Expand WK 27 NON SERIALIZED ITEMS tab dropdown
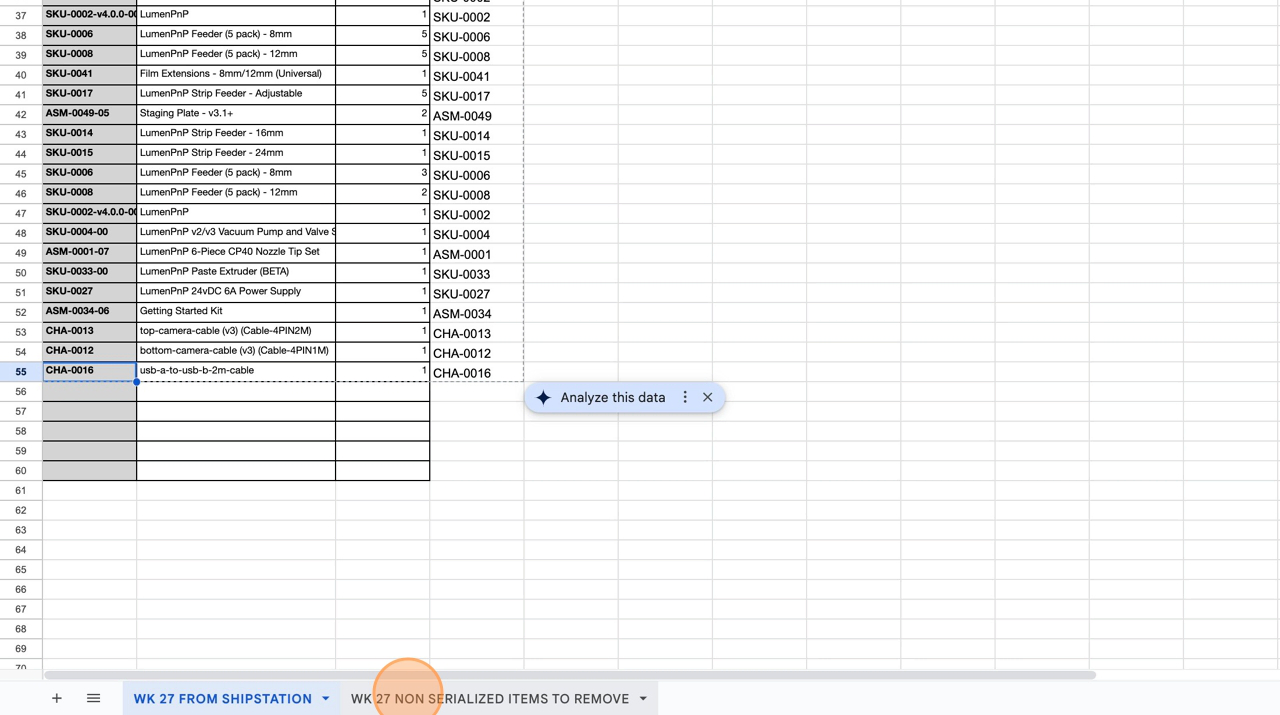This screenshot has width=1280, height=715. pos(643,698)
